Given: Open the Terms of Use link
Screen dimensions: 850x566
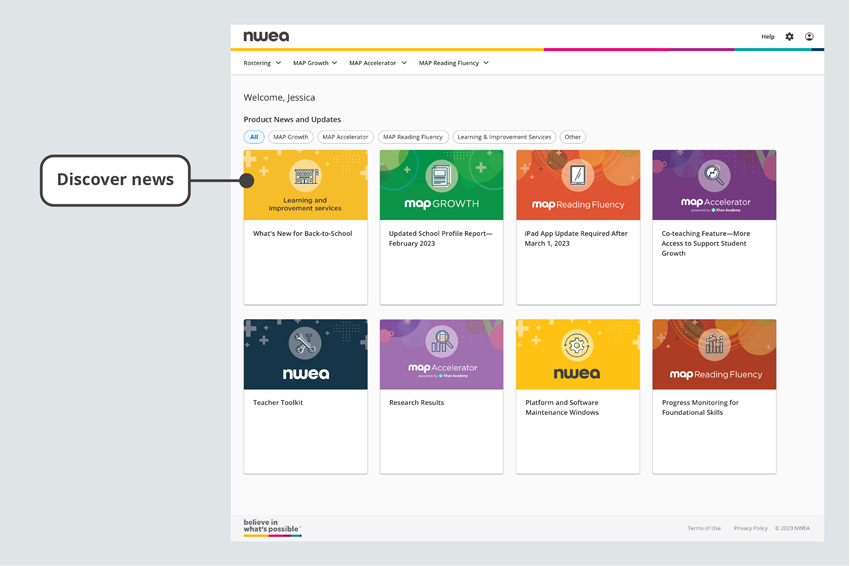Looking at the screenshot, I should 704,528.
